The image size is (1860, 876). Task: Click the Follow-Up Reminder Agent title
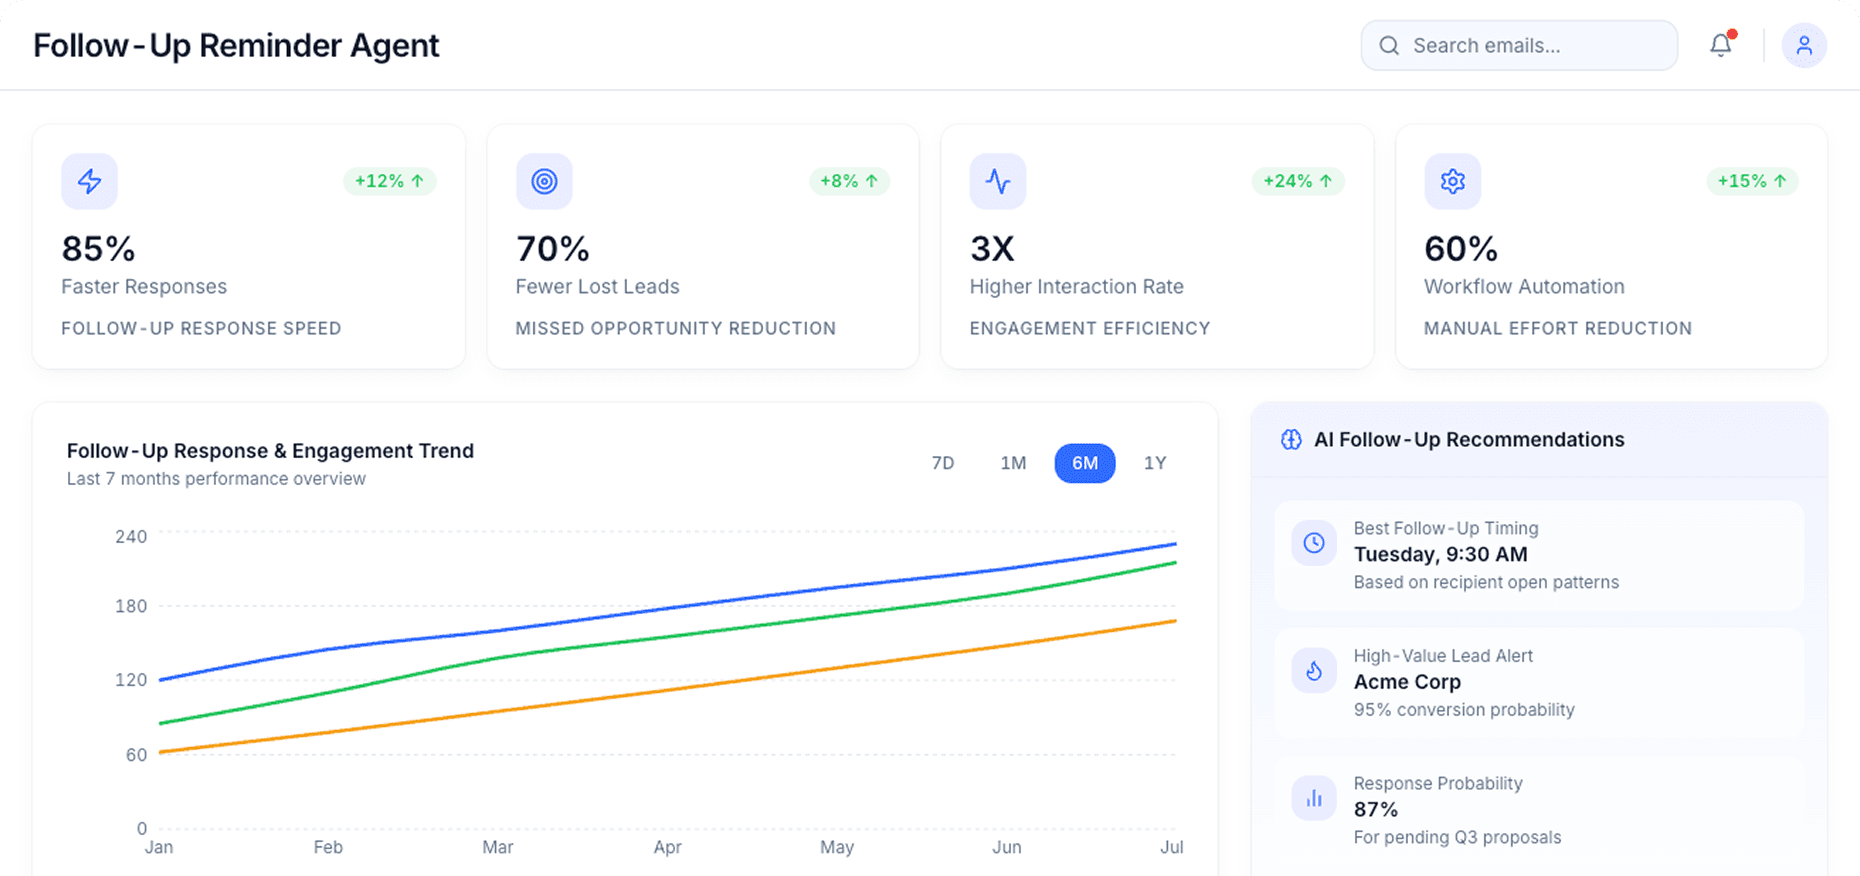236,46
